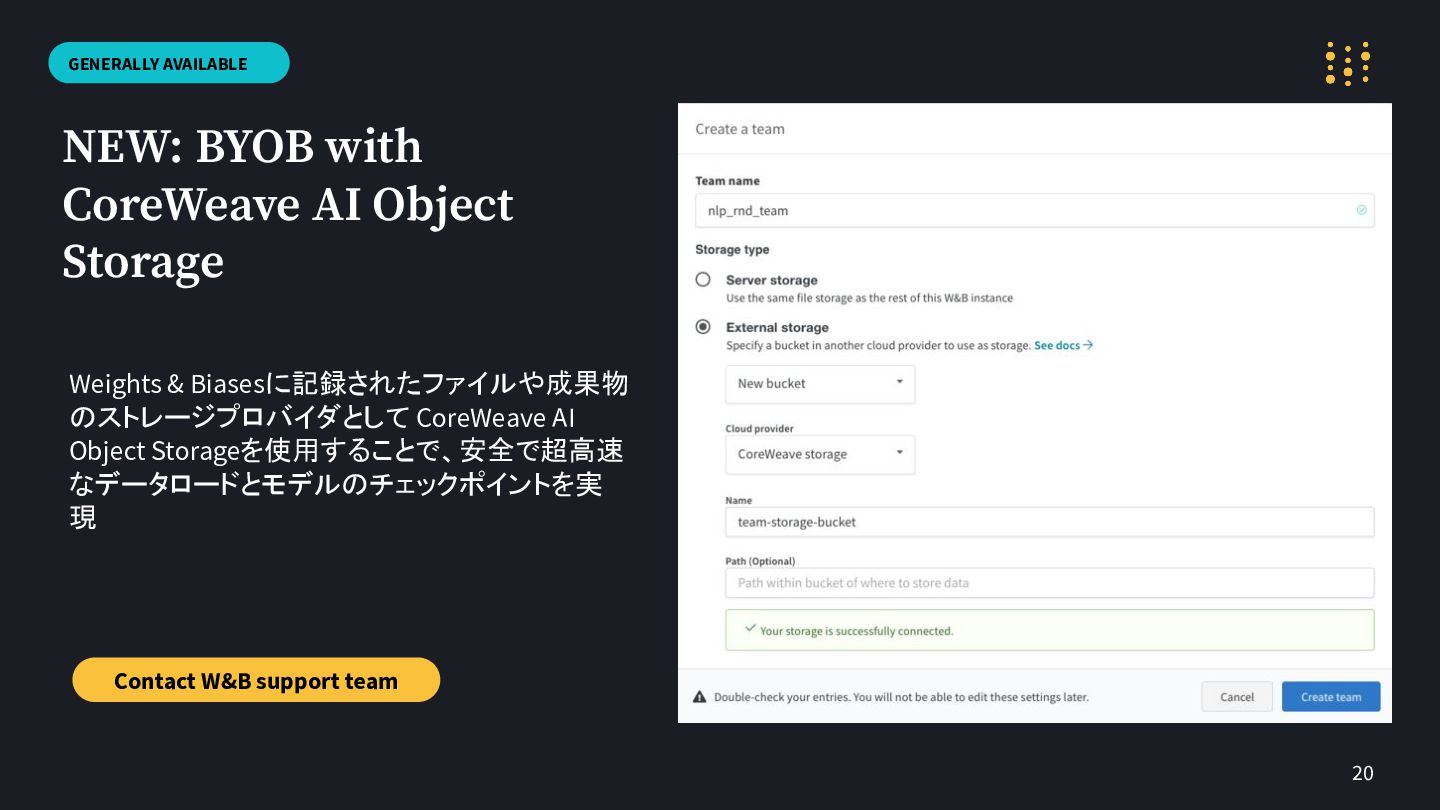Open the See docs link

click(1057, 345)
